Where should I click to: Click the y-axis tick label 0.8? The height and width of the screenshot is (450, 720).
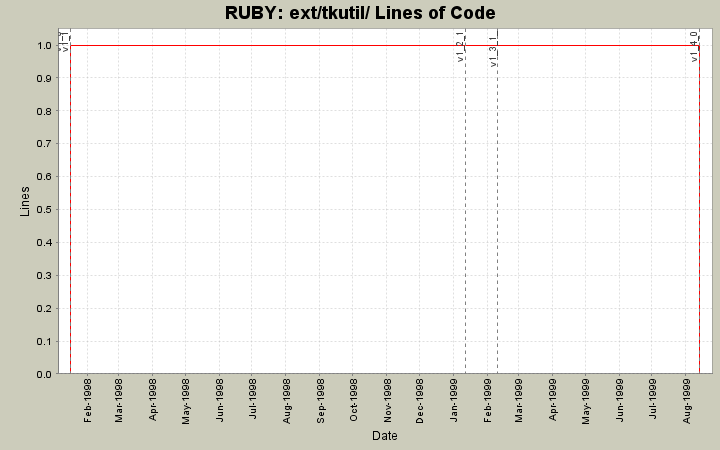point(44,111)
